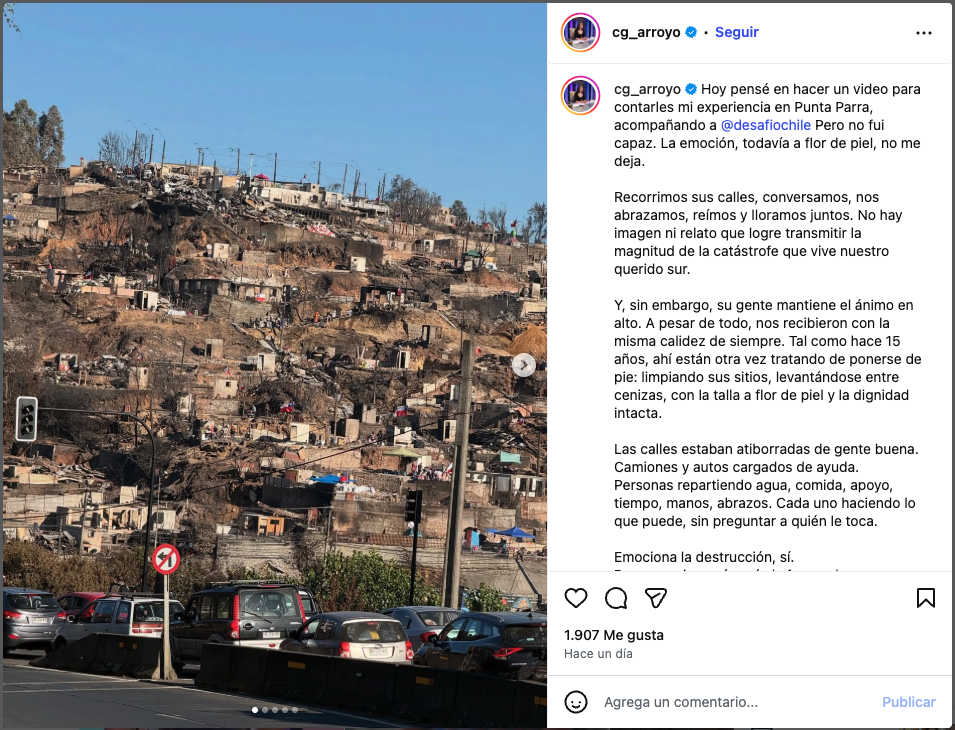The height and width of the screenshot is (730, 955).
Task: Open the emoji picker smiley icon
Action: coord(576,702)
